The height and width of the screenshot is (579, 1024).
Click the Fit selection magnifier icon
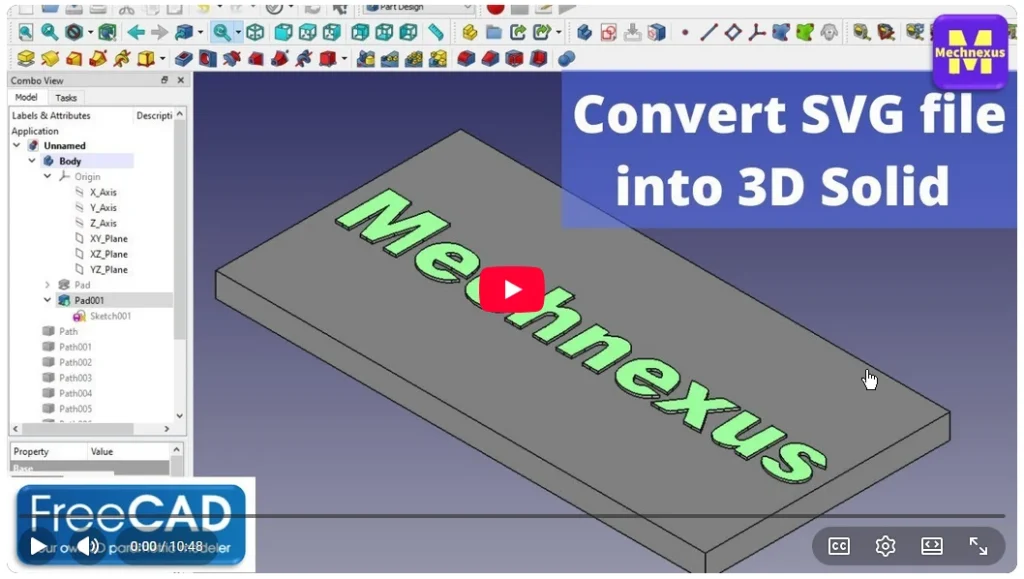50,32
